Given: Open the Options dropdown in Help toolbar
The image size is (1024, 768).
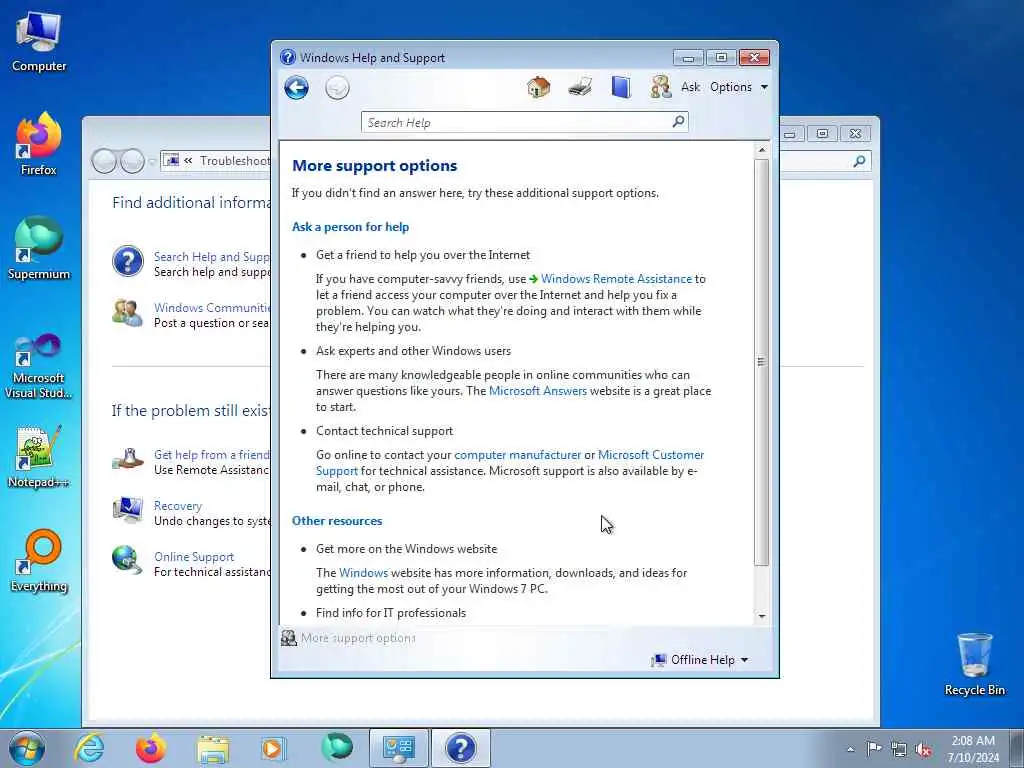Looking at the screenshot, I should coord(739,87).
